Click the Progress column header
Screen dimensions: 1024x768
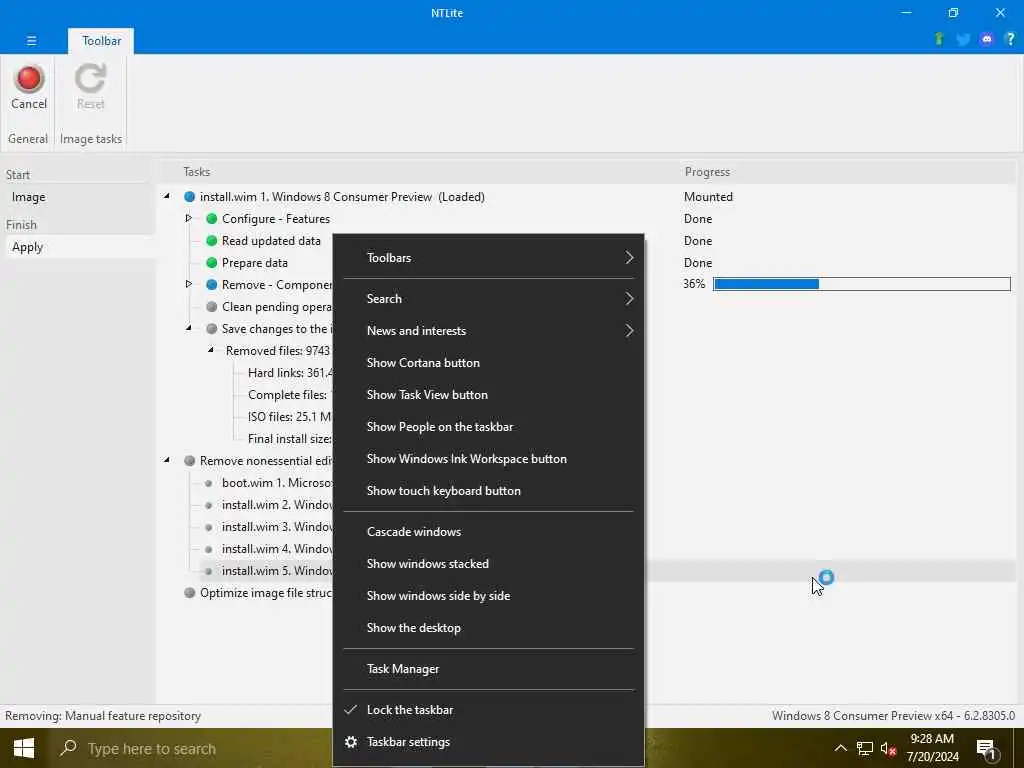coord(707,172)
